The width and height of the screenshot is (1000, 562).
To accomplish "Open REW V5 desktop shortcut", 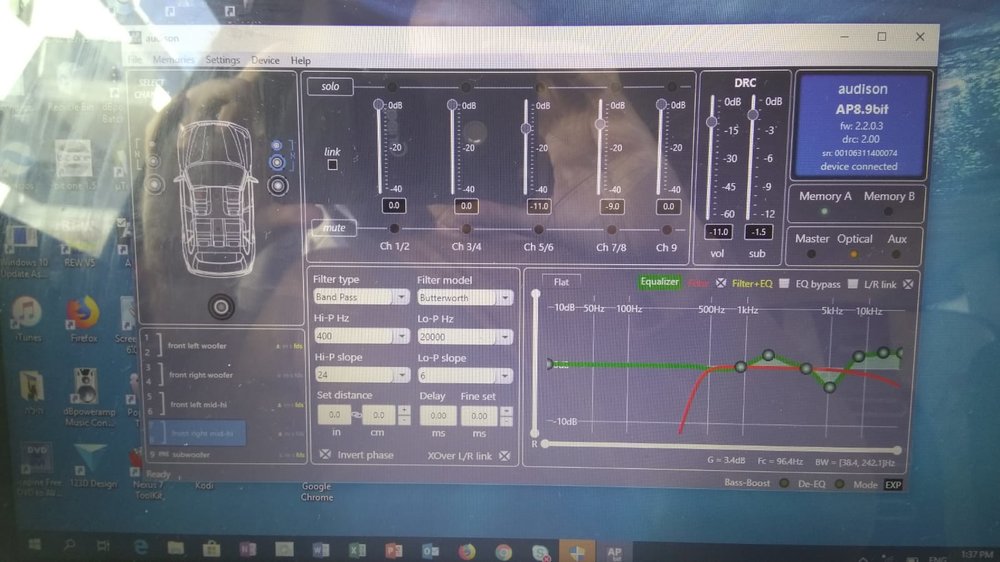I will pos(79,244).
